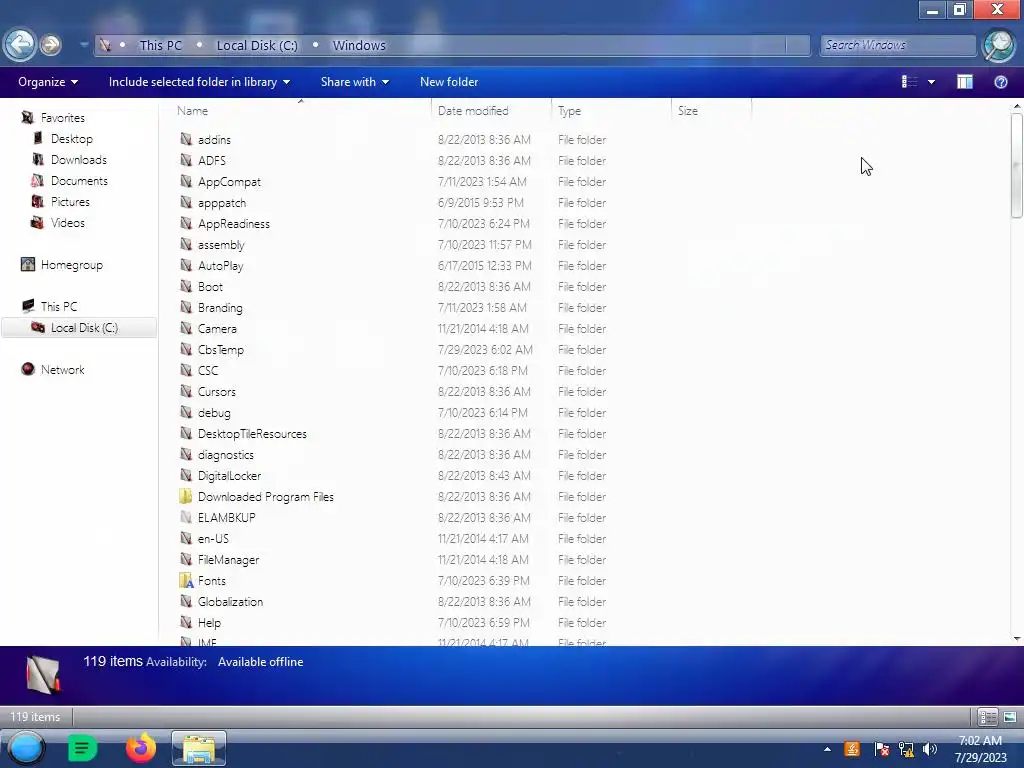Screen dimensions: 1024x768
Task: Select Network in the navigation pane
Action: (62, 370)
